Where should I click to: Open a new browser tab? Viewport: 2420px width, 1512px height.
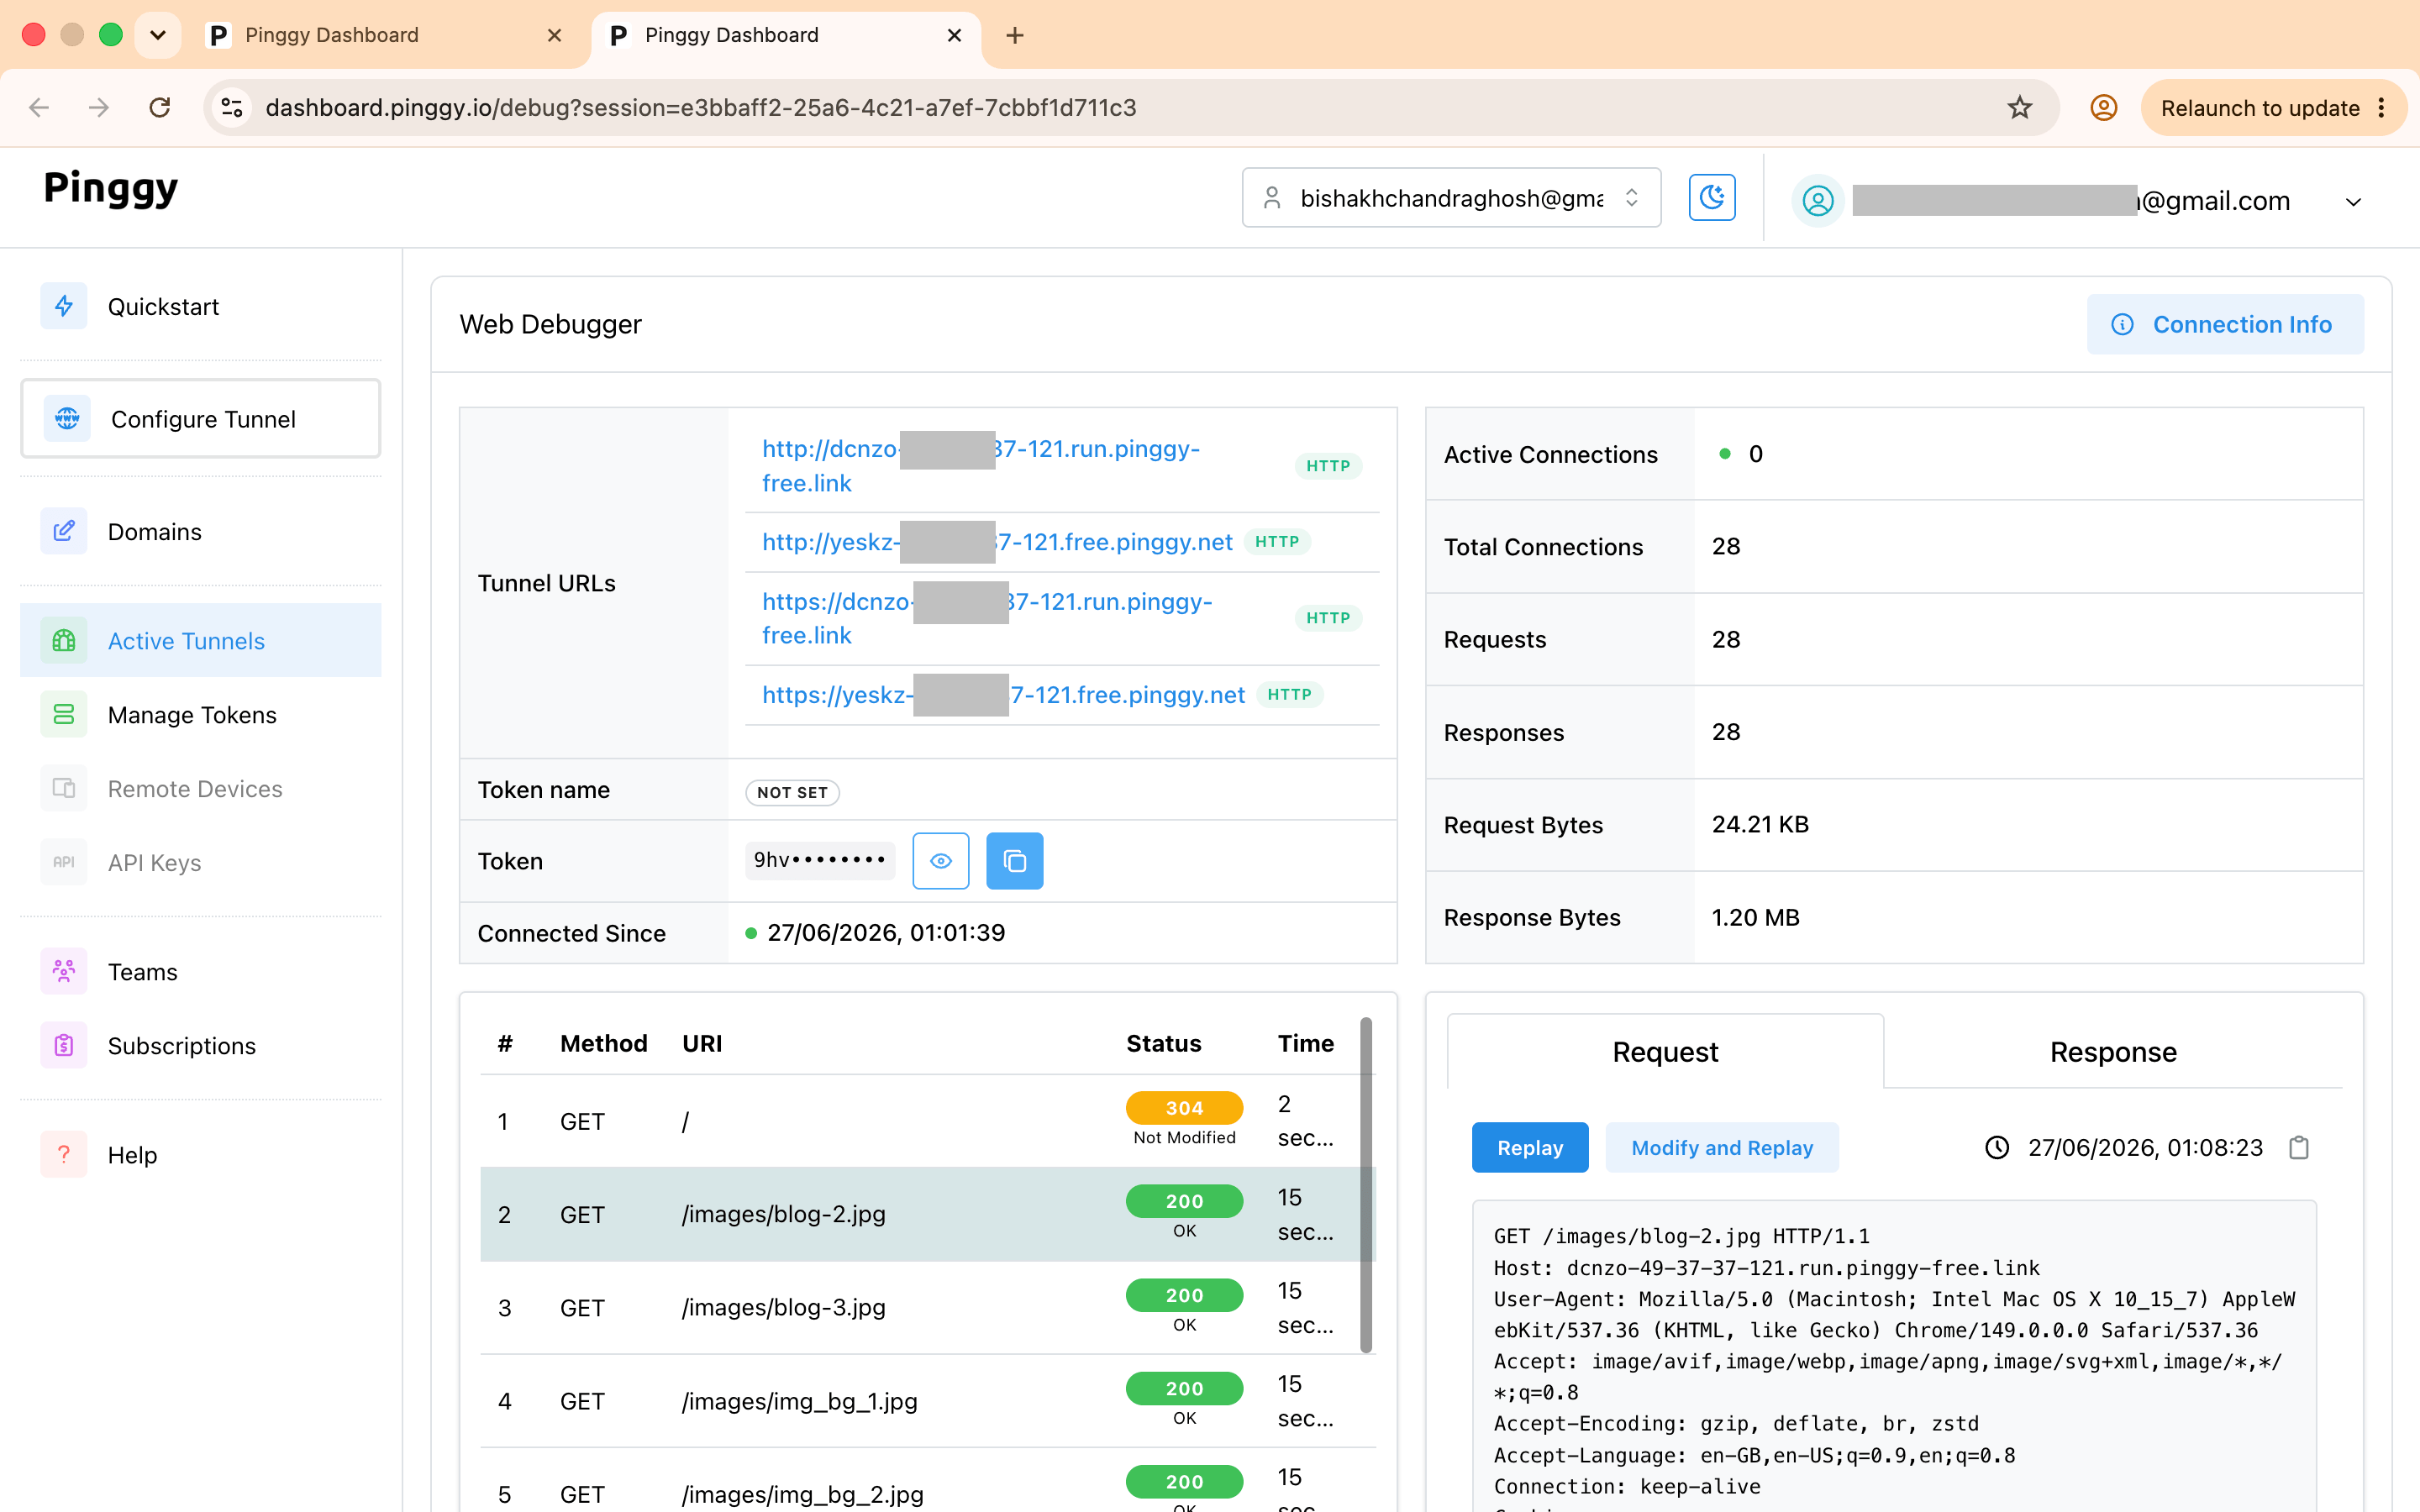1015,35
